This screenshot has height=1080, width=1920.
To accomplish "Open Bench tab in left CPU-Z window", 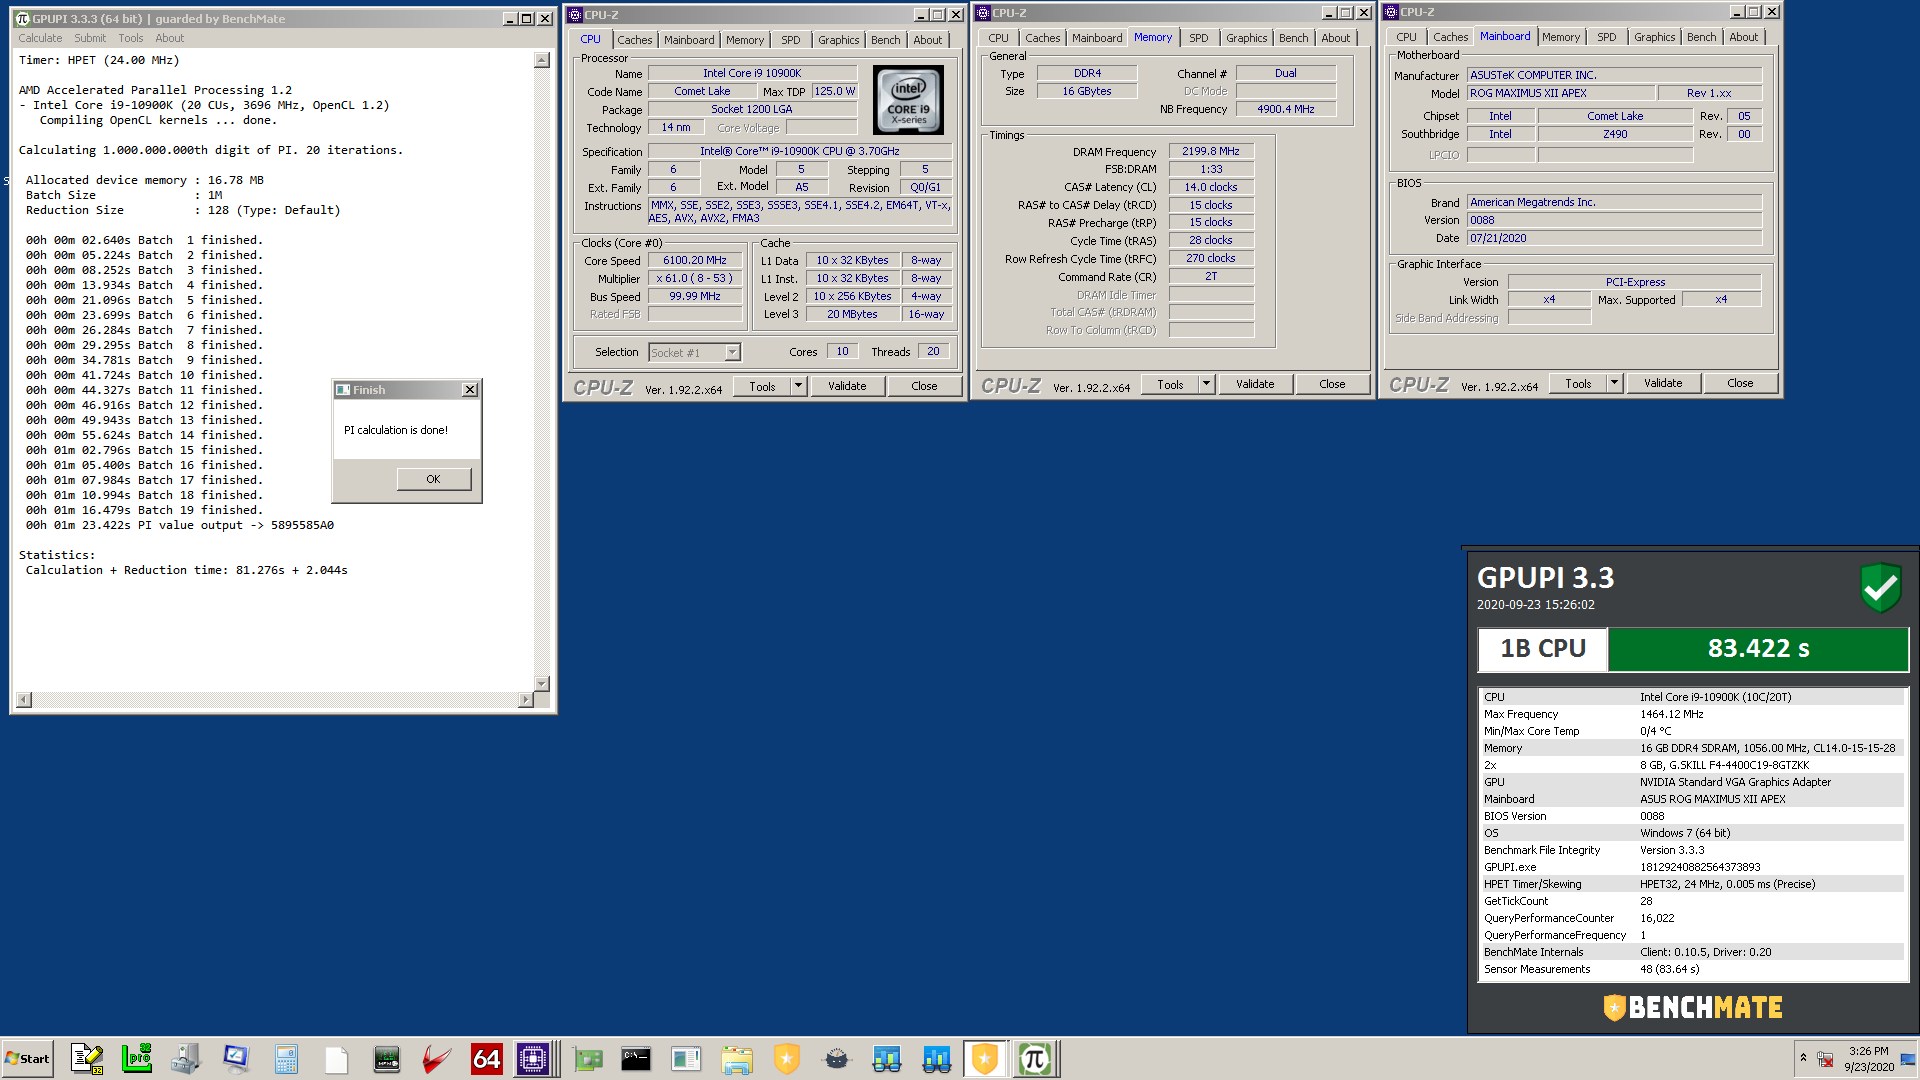I will pyautogui.click(x=885, y=40).
